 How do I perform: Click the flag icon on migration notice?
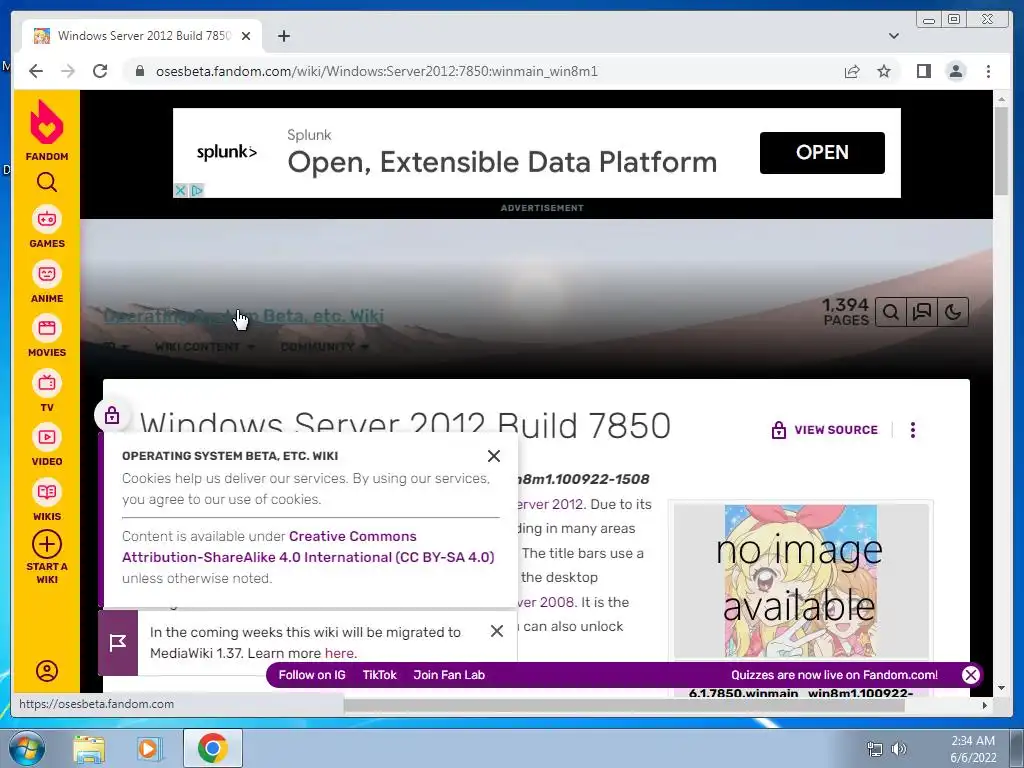coord(118,643)
